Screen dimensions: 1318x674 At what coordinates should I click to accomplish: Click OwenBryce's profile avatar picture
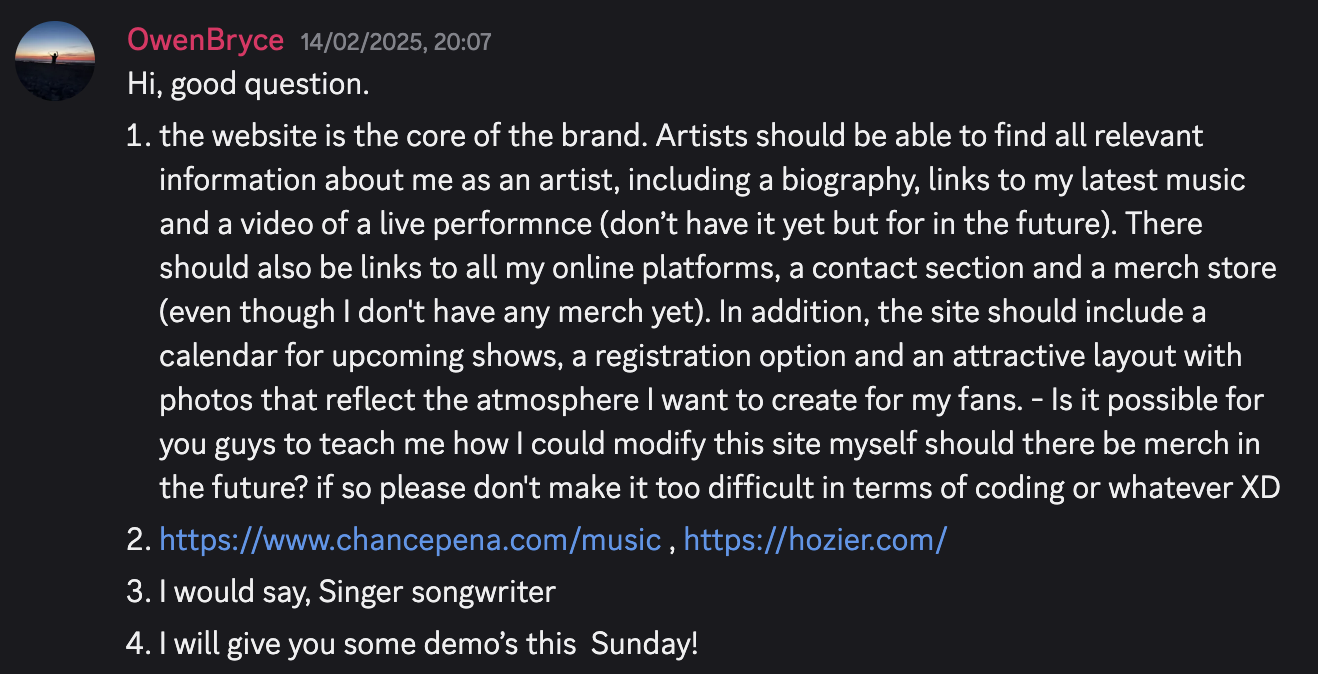(x=55, y=61)
